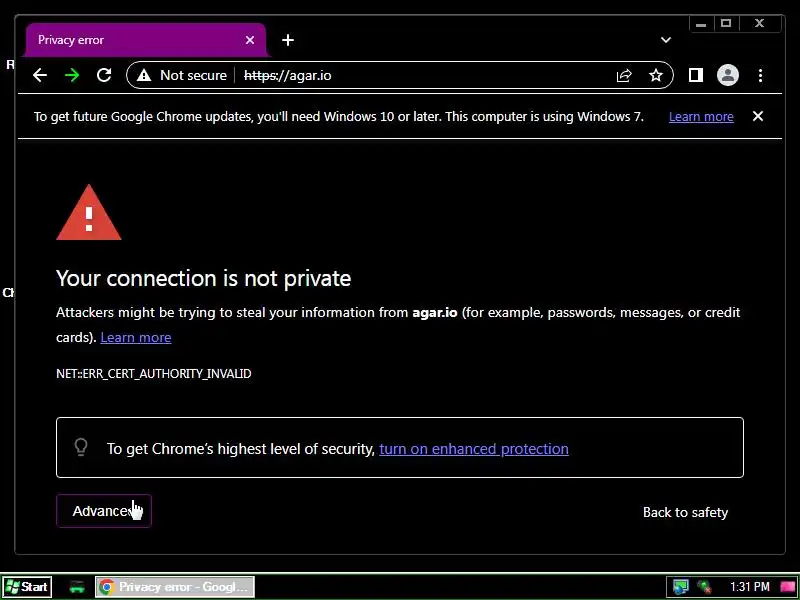The image size is (800, 600).
Task: Maximize the Chrome window
Action: click(726, 23)
